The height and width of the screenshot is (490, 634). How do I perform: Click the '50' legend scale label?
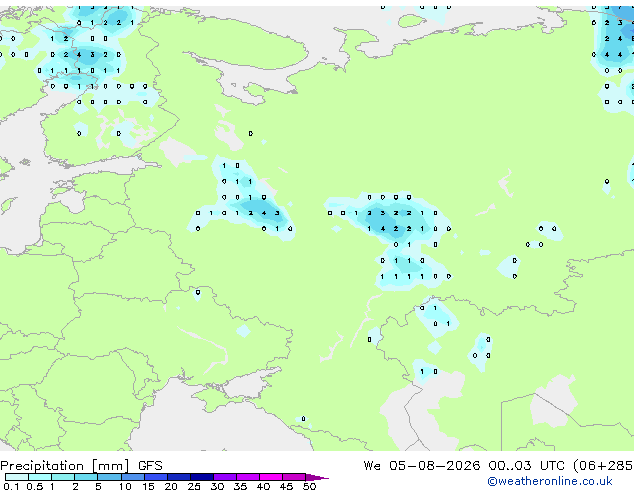click(310, 486)
